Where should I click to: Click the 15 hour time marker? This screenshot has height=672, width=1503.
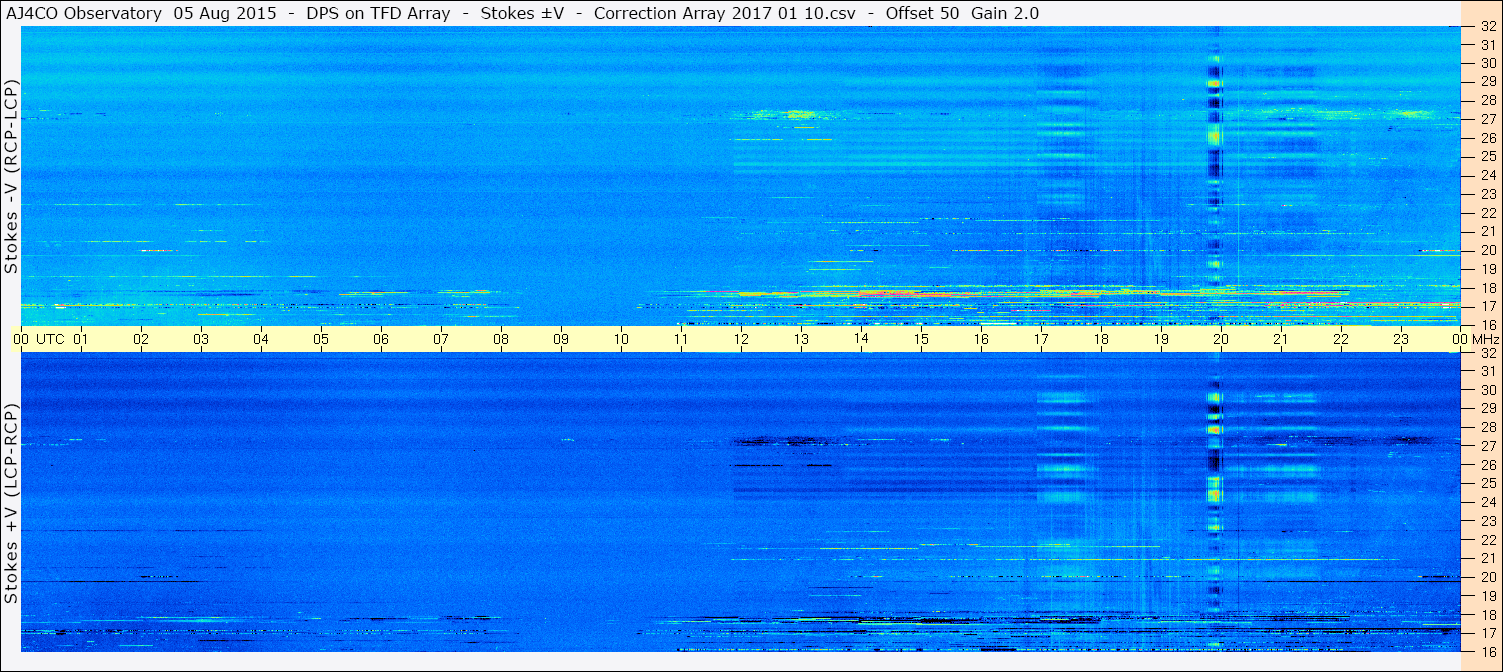pos(921,339)
